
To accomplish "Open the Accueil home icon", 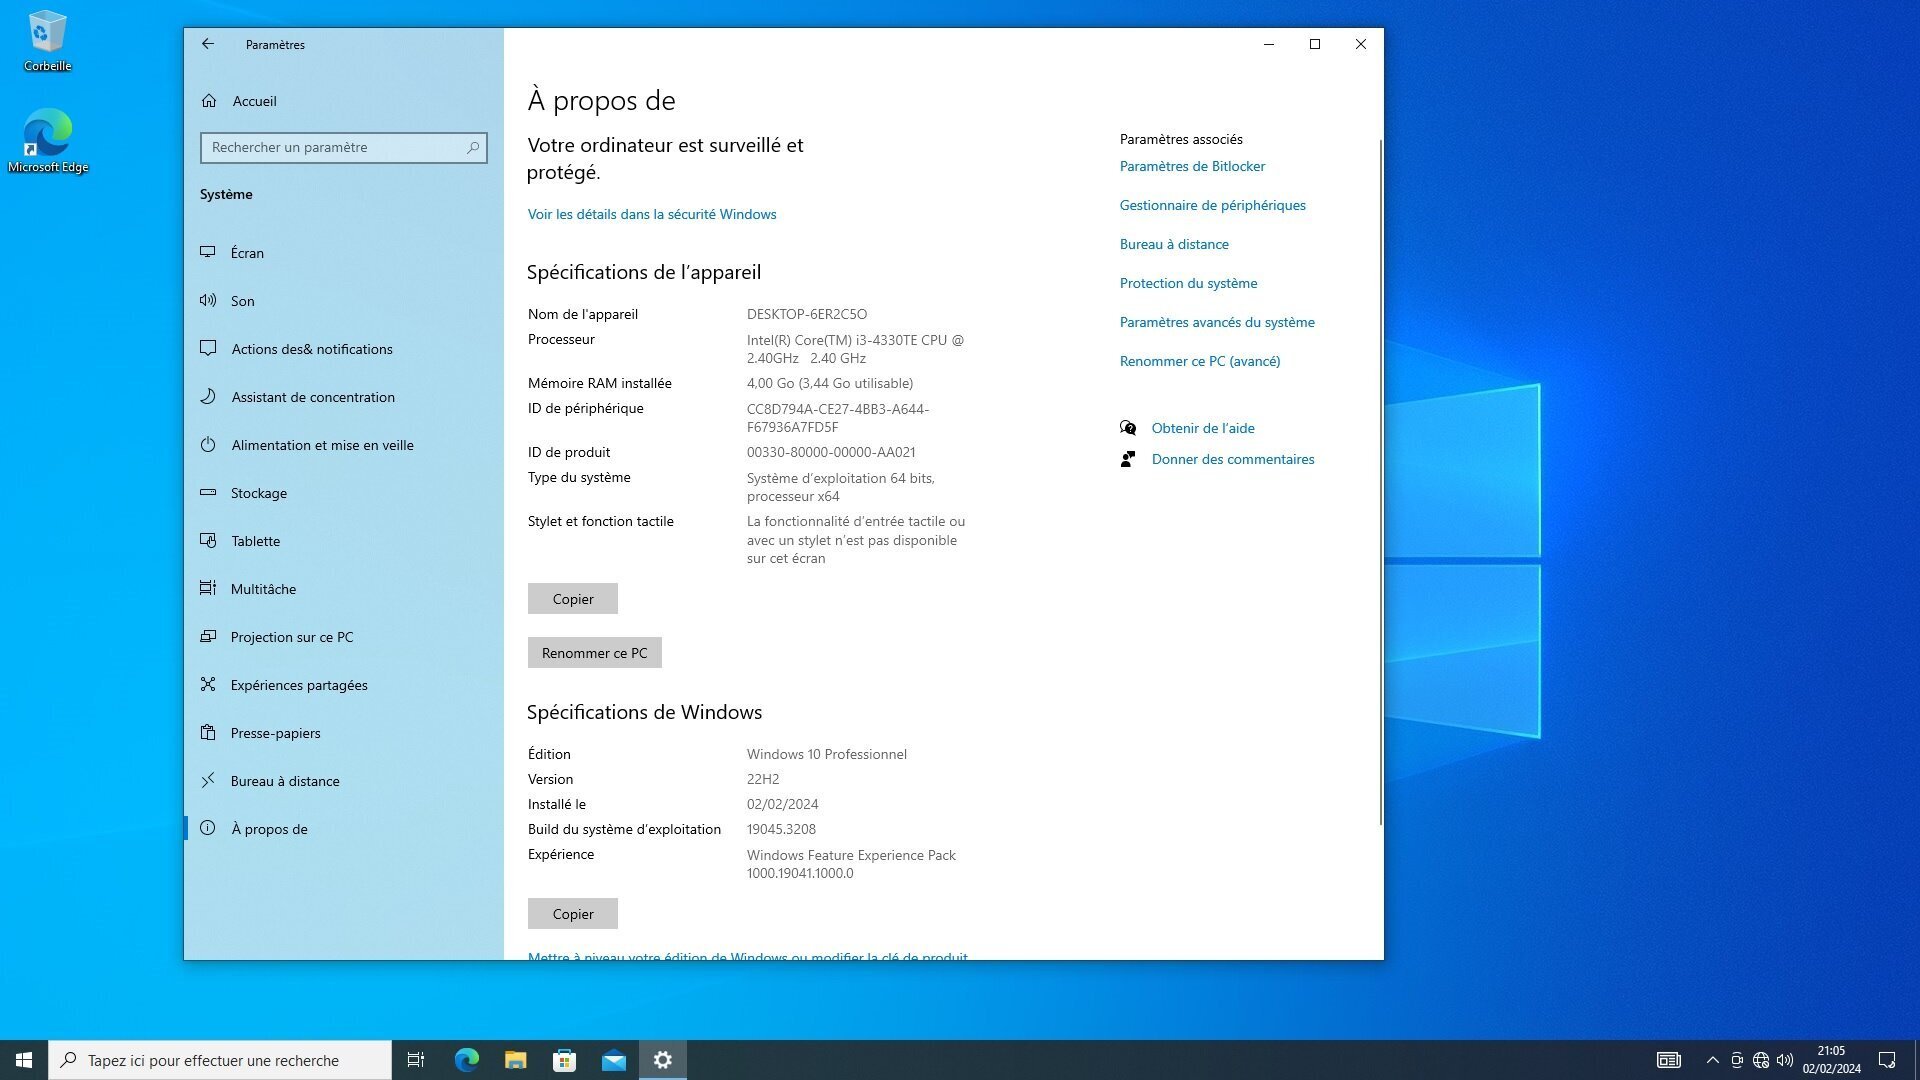I will 209,101.
